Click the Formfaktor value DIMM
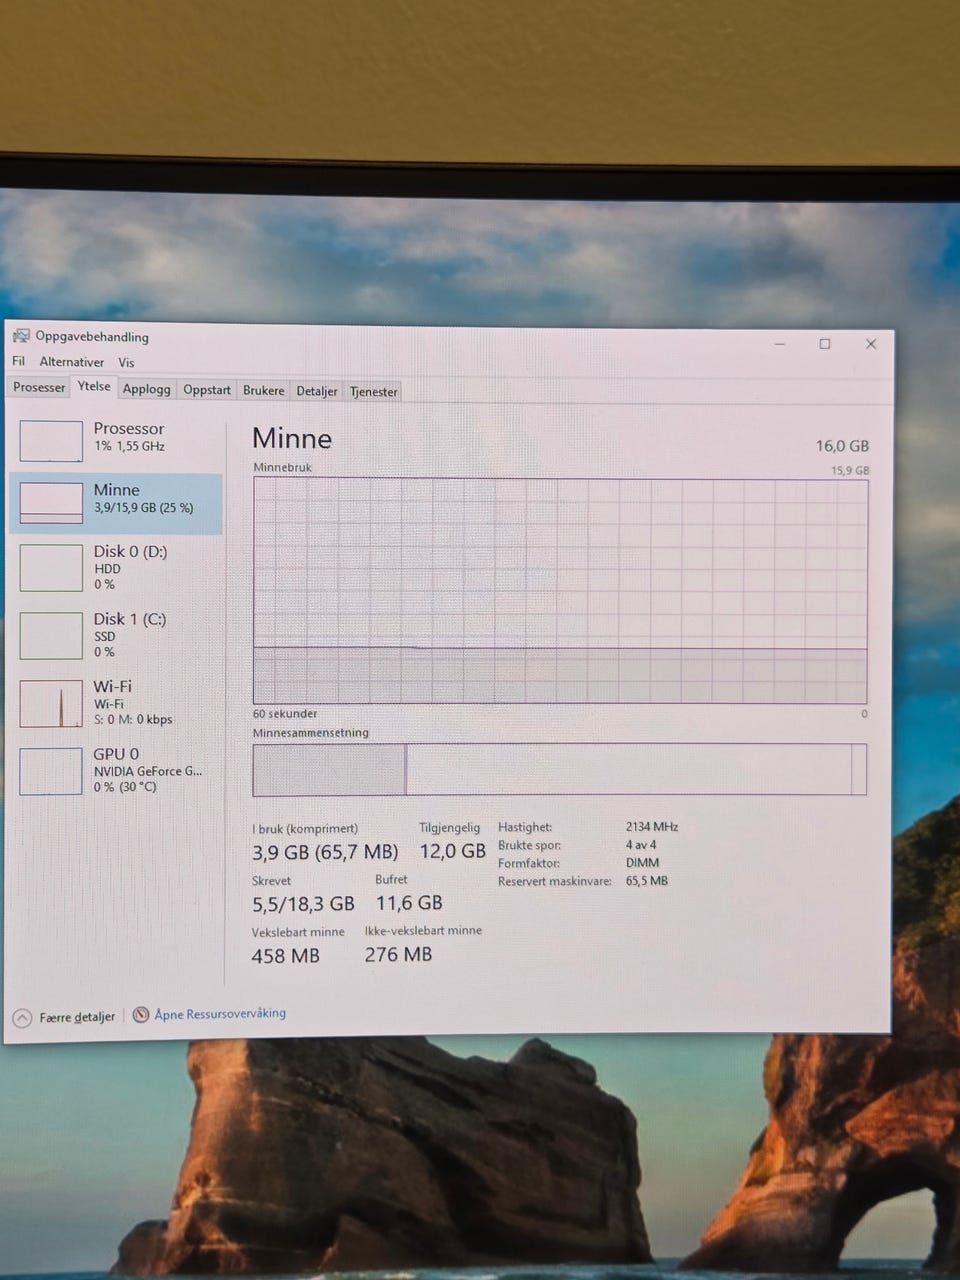The image size is (960, 1280). coord(643,863)
